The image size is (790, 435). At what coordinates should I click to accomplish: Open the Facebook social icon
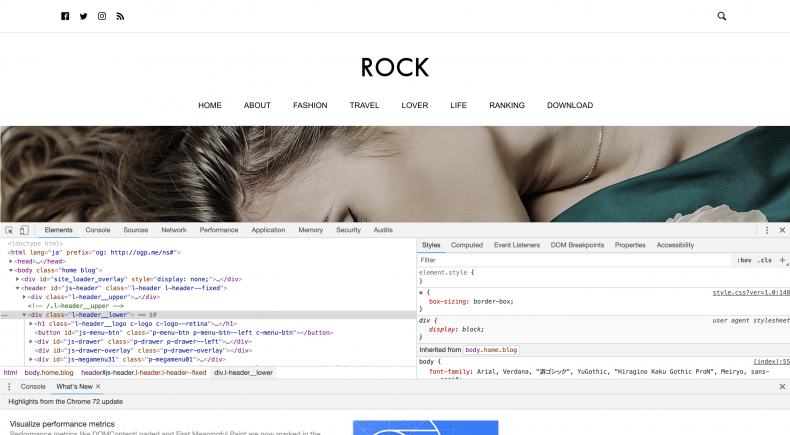click(65, 16)
